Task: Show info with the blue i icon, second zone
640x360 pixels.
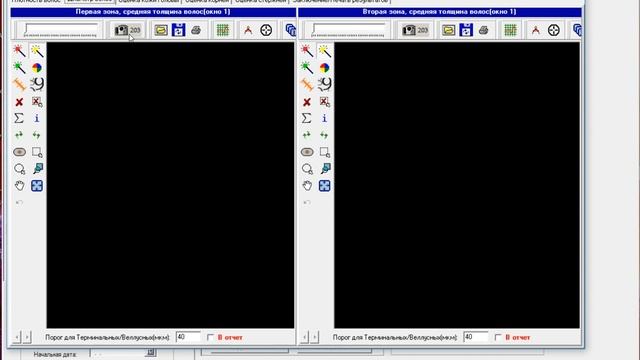Action: (x=324, y=118)
